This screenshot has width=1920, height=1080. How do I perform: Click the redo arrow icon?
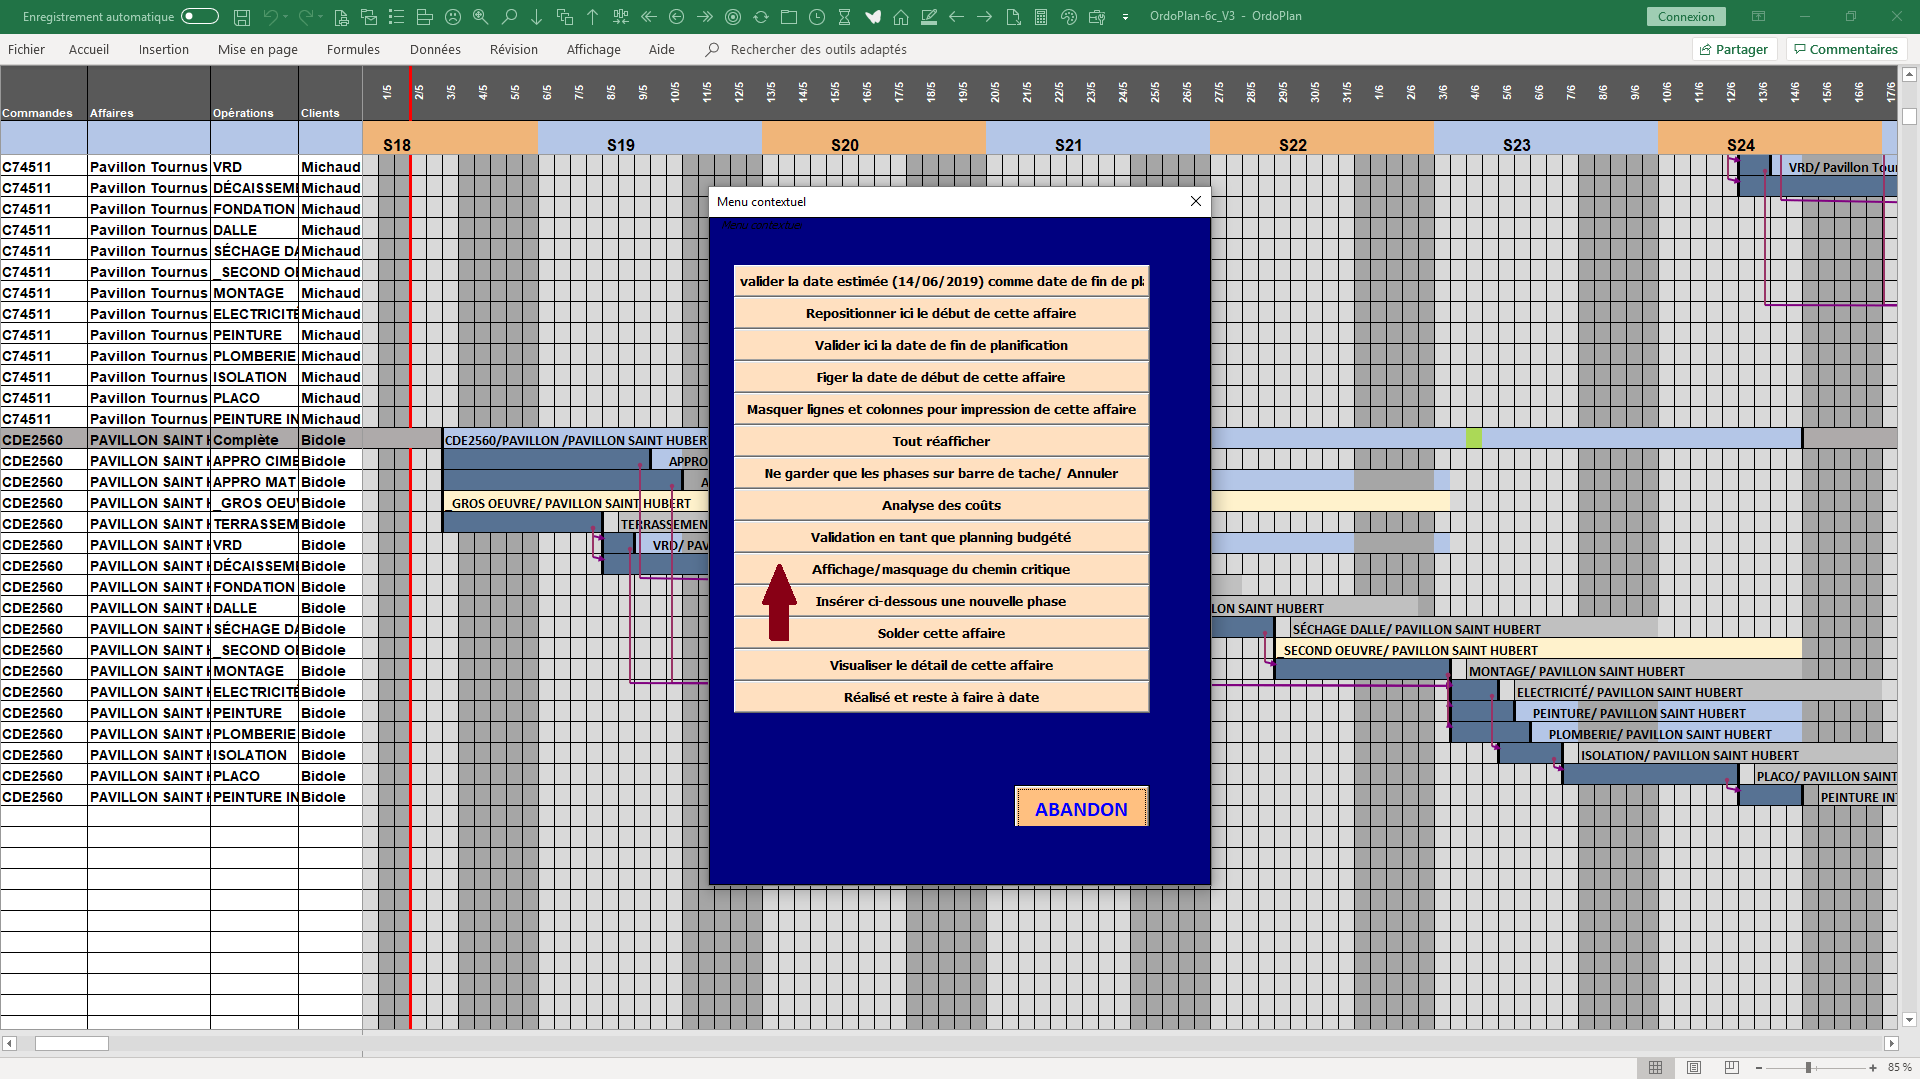(x=305, y=16)
